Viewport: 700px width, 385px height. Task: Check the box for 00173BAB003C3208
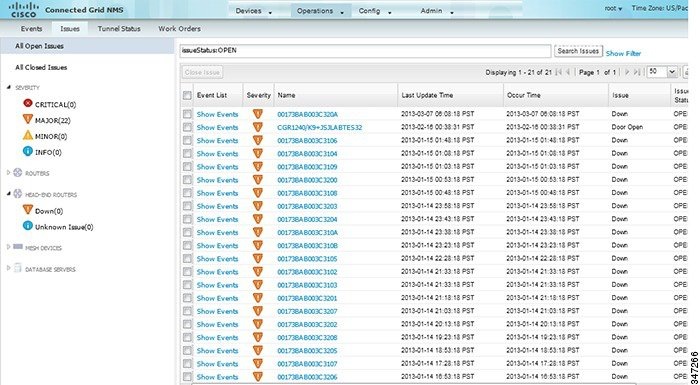click(x=187, y=337)
